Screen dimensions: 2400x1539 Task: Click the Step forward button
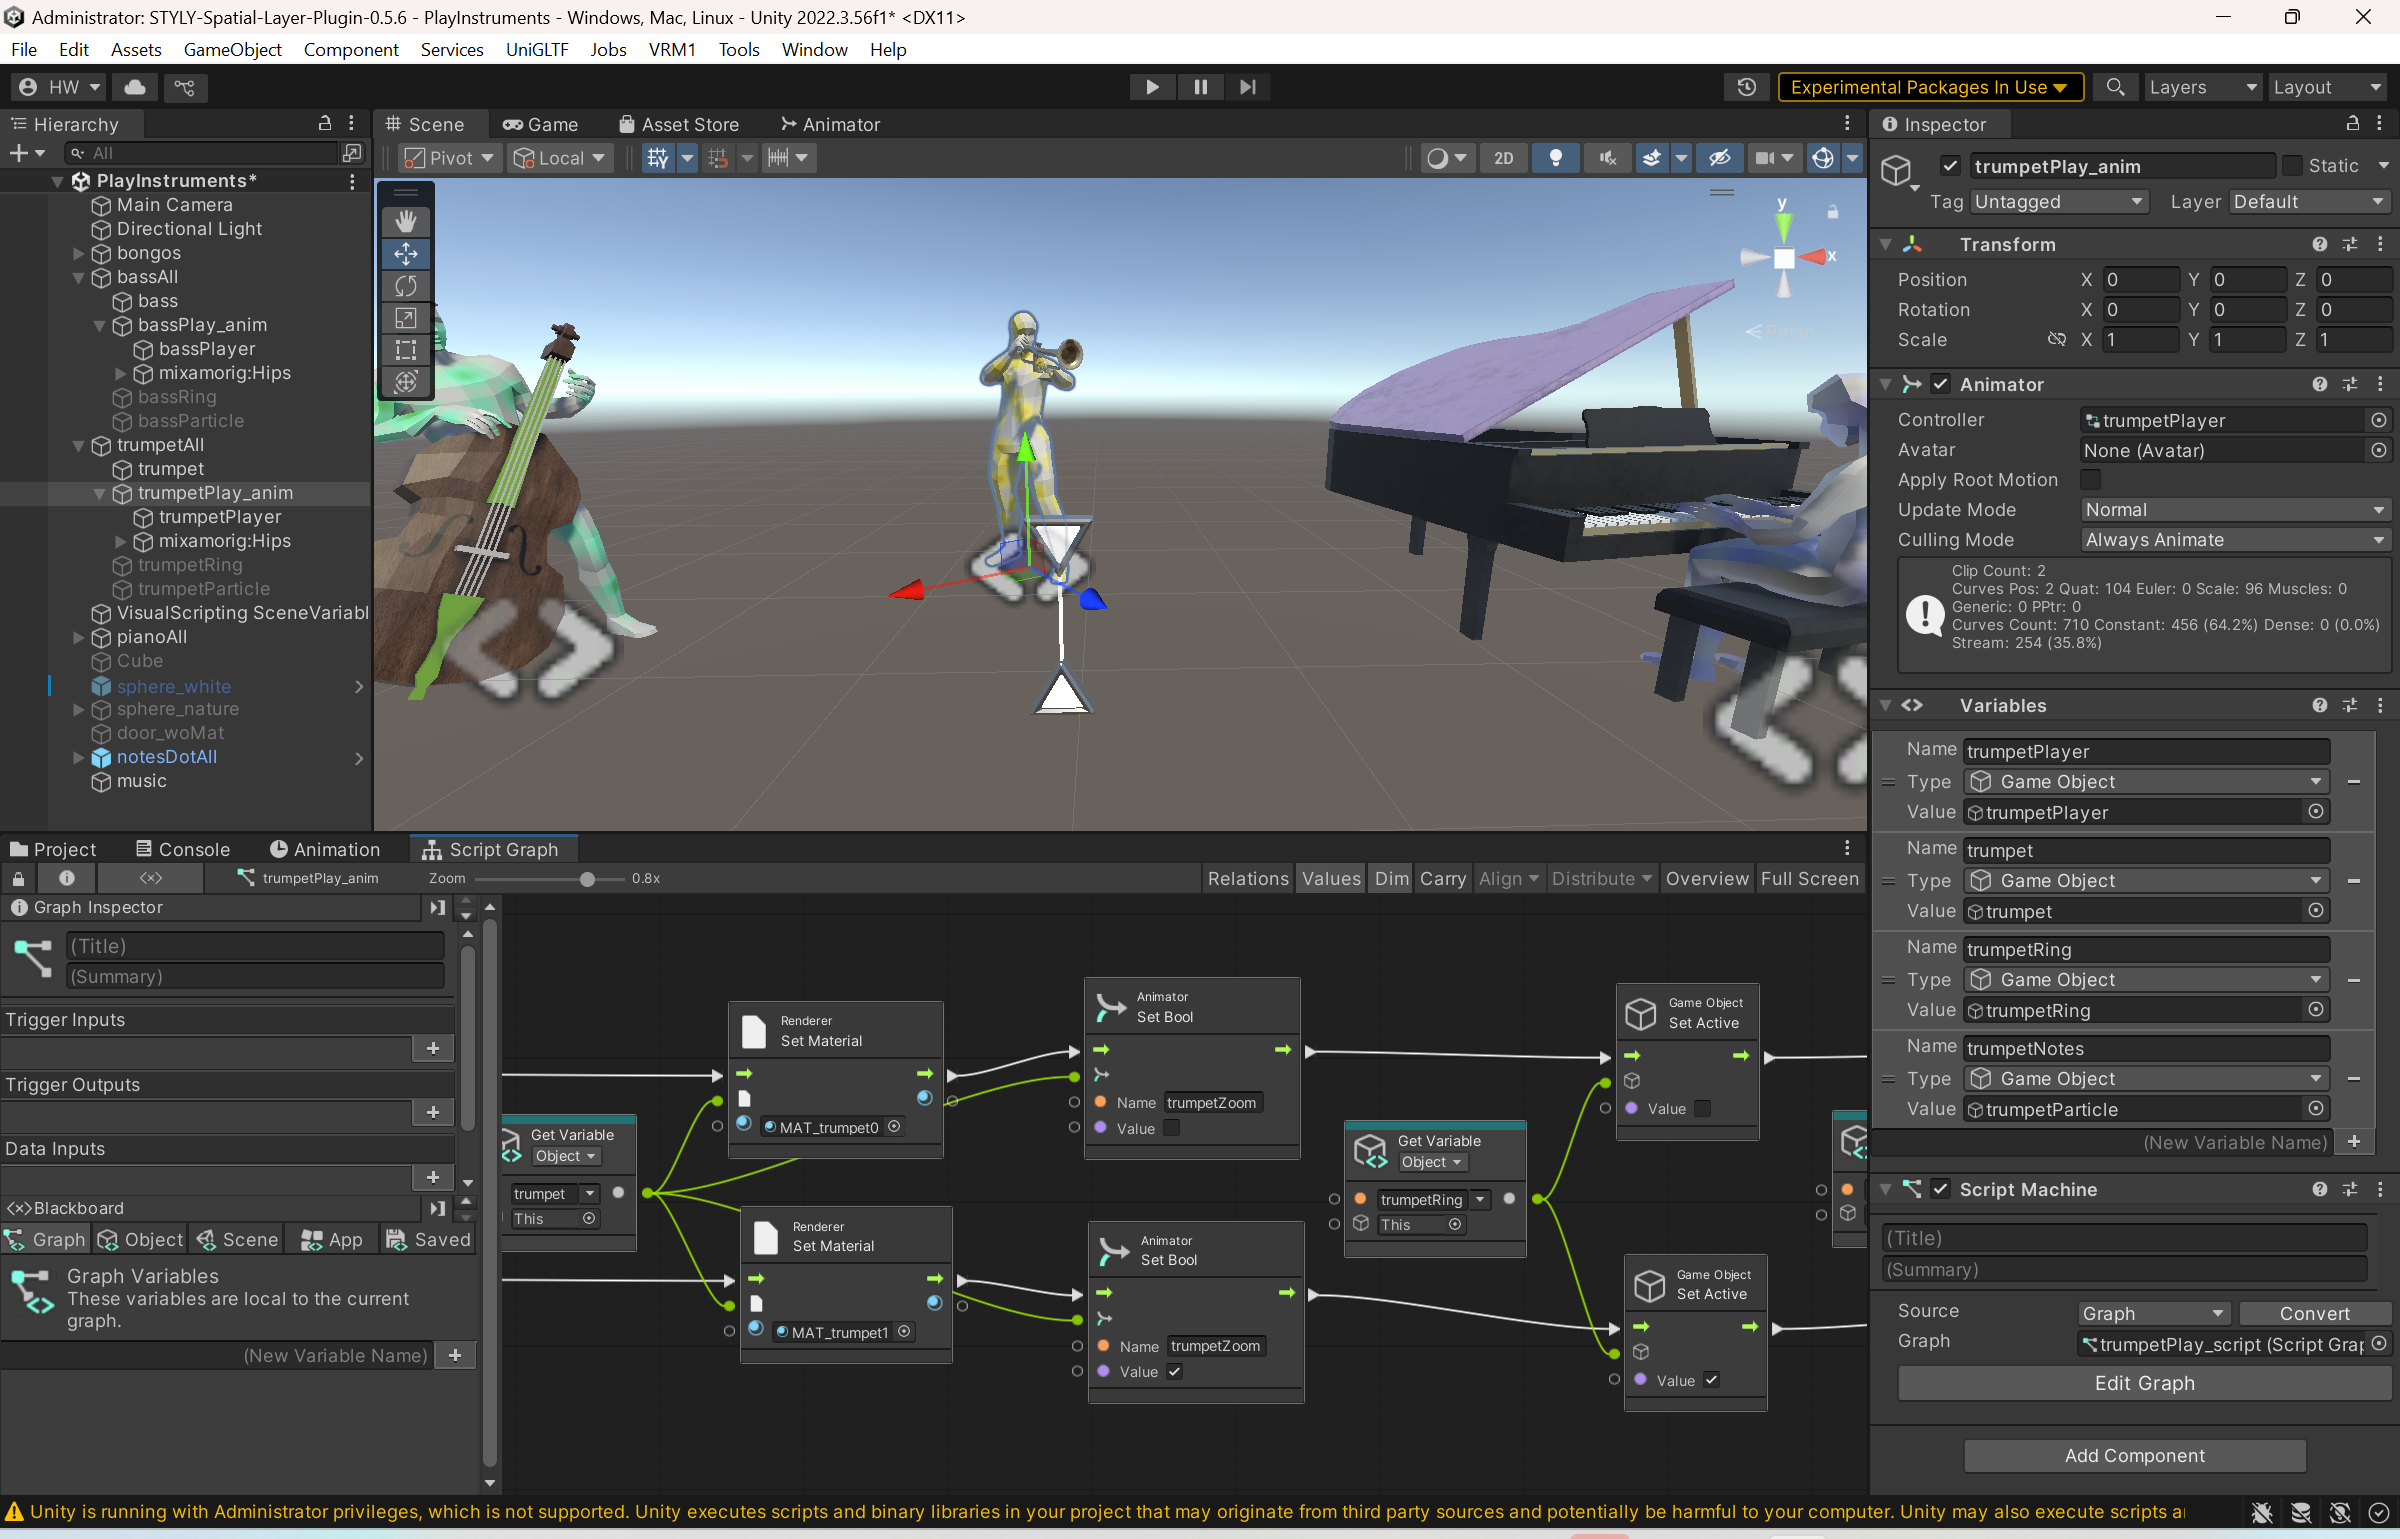click(1247, 87)
